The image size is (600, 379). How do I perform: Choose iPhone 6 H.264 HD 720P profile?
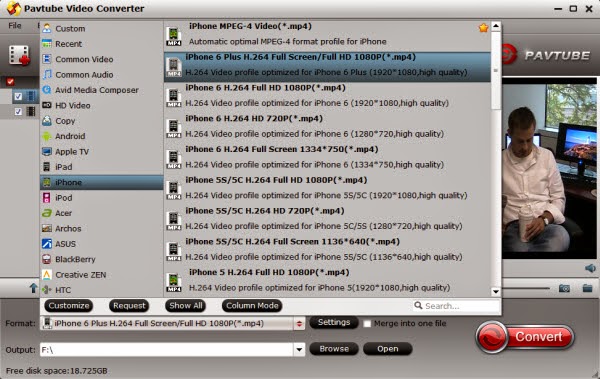point(327,128)
